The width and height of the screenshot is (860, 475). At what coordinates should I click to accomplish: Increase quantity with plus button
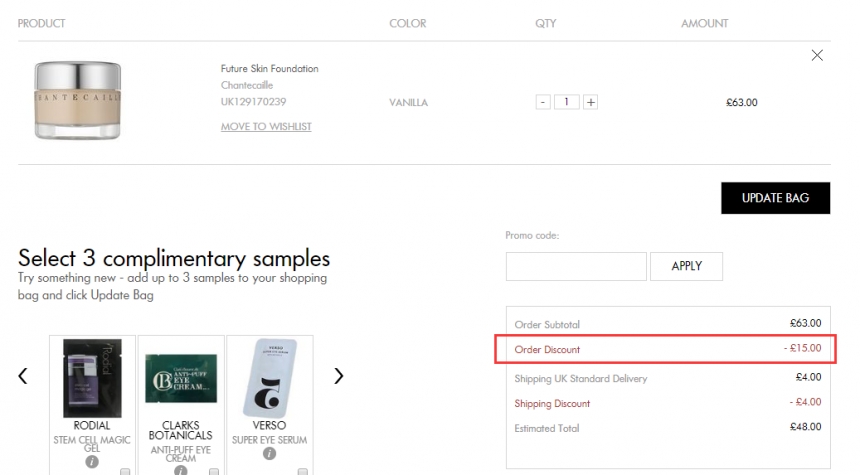pos(591,102)
